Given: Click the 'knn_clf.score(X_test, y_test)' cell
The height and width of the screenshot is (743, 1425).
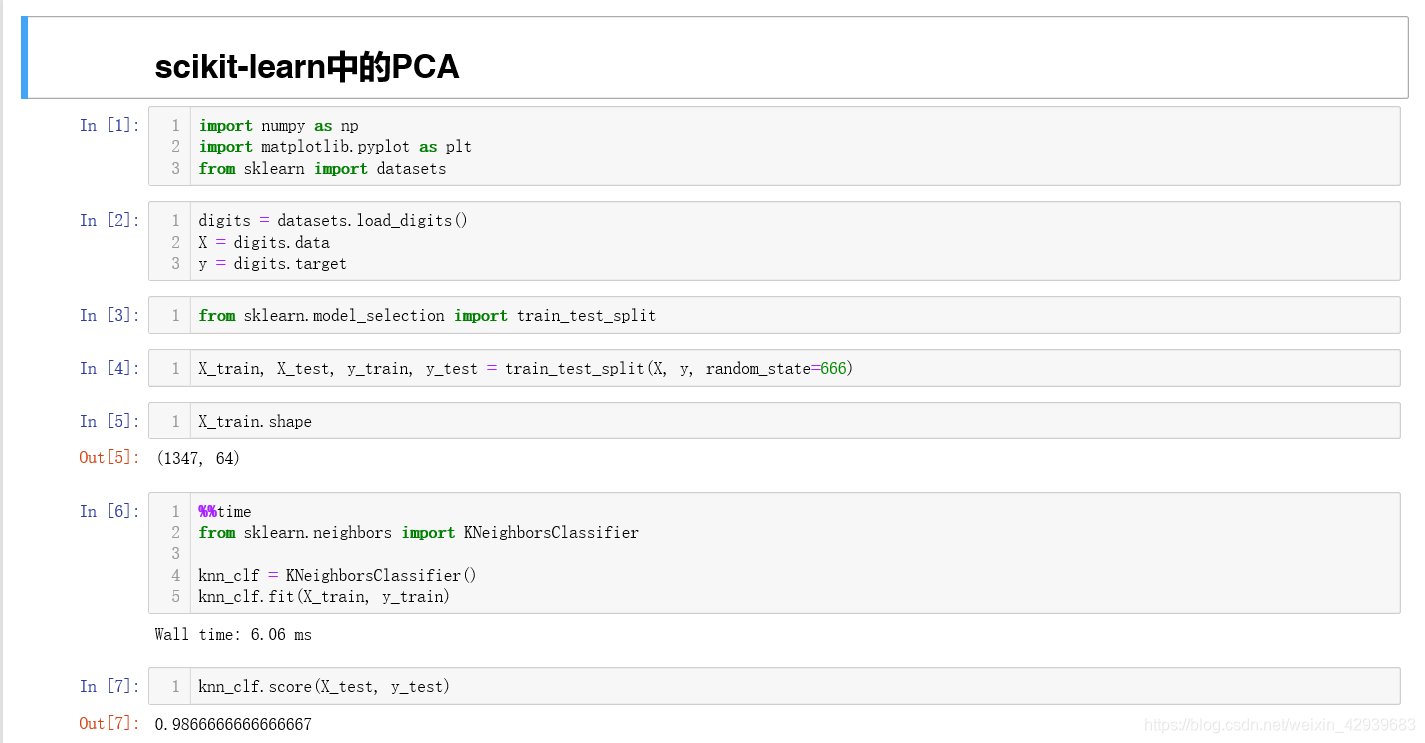Looking at the screenshot, I should tap(774, 686).
